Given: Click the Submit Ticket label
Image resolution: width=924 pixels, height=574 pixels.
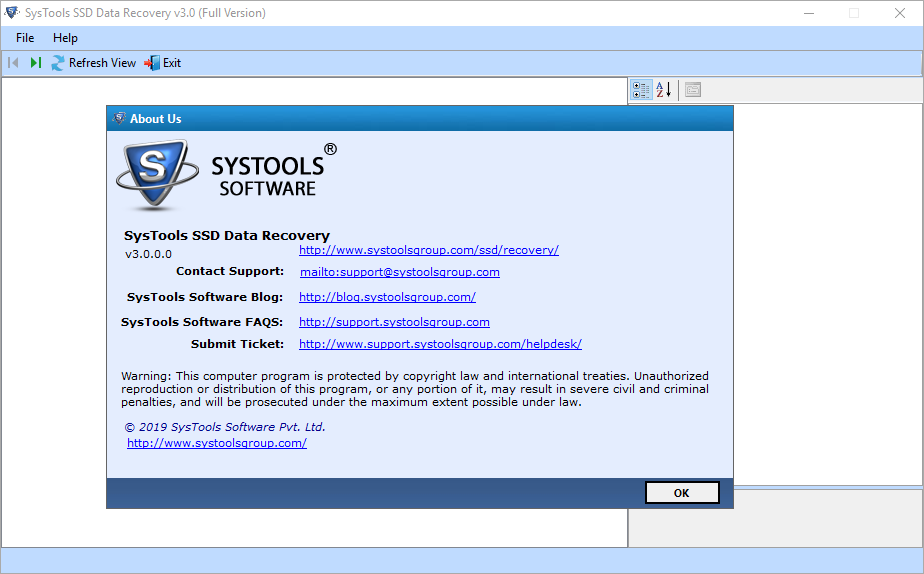Looking at the screenshot, I should (237, 344).
